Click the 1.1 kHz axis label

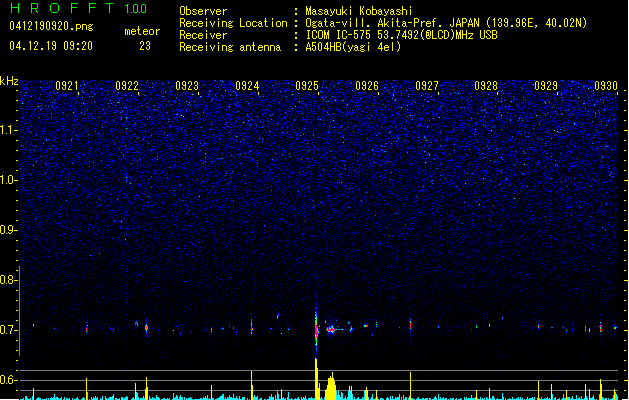[8, 130]
